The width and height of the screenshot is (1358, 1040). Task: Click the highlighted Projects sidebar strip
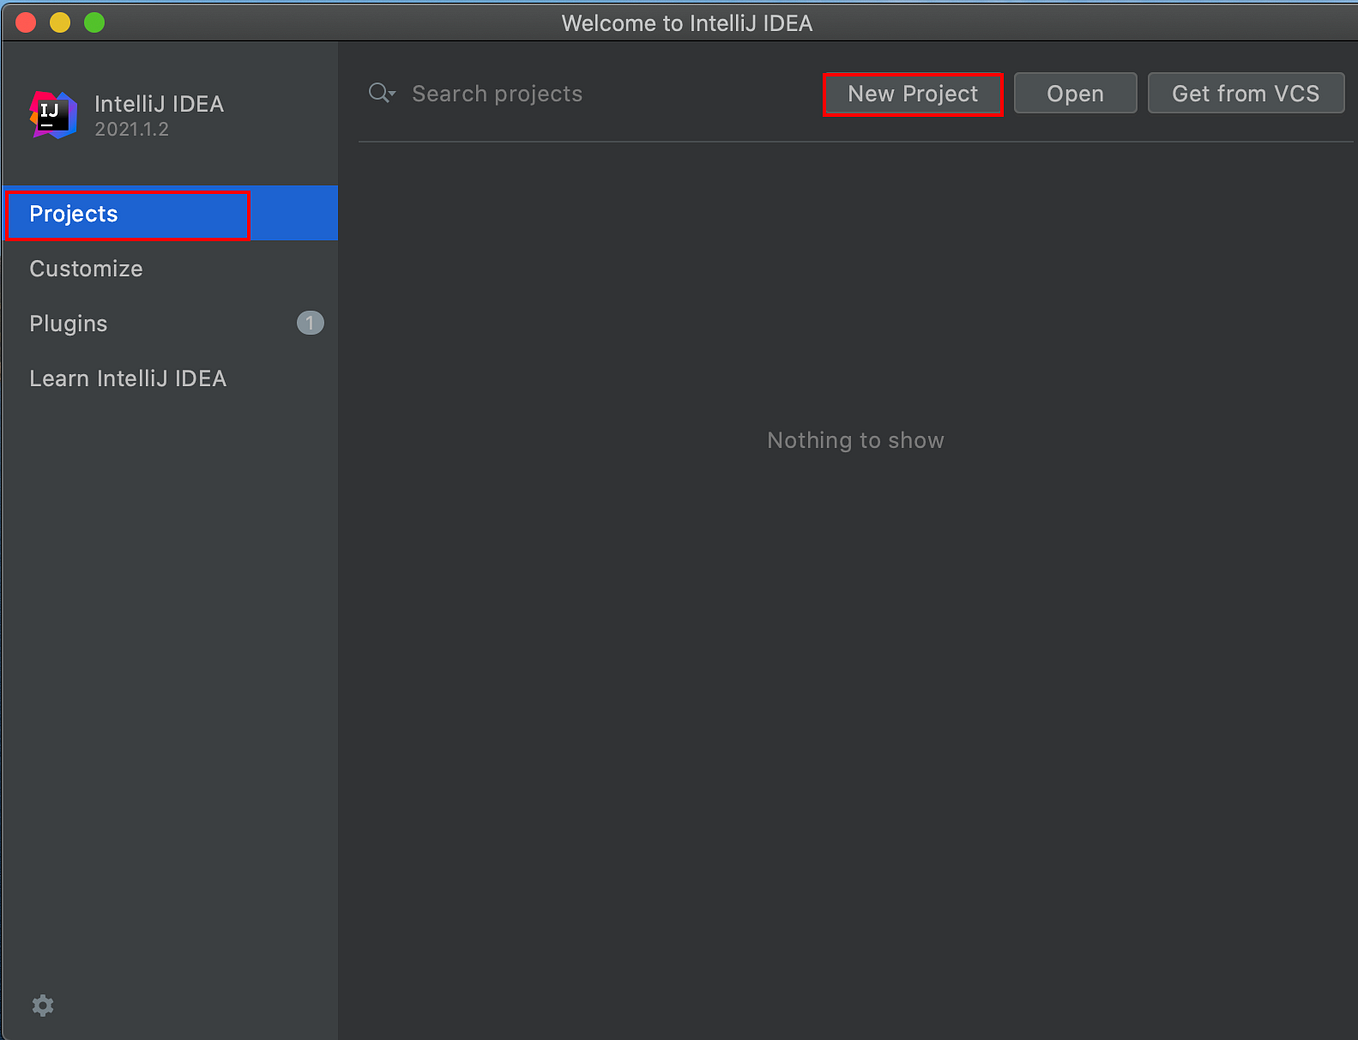coord(294,213)
